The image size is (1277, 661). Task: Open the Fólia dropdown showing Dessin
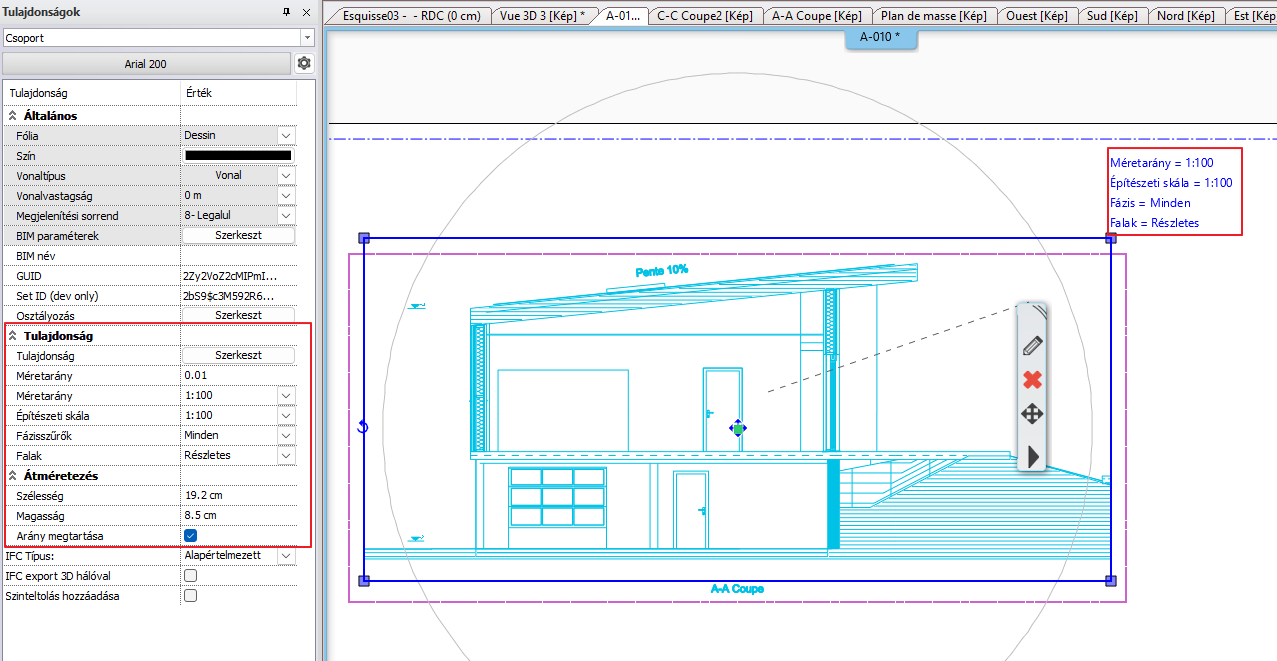[286, 135]
